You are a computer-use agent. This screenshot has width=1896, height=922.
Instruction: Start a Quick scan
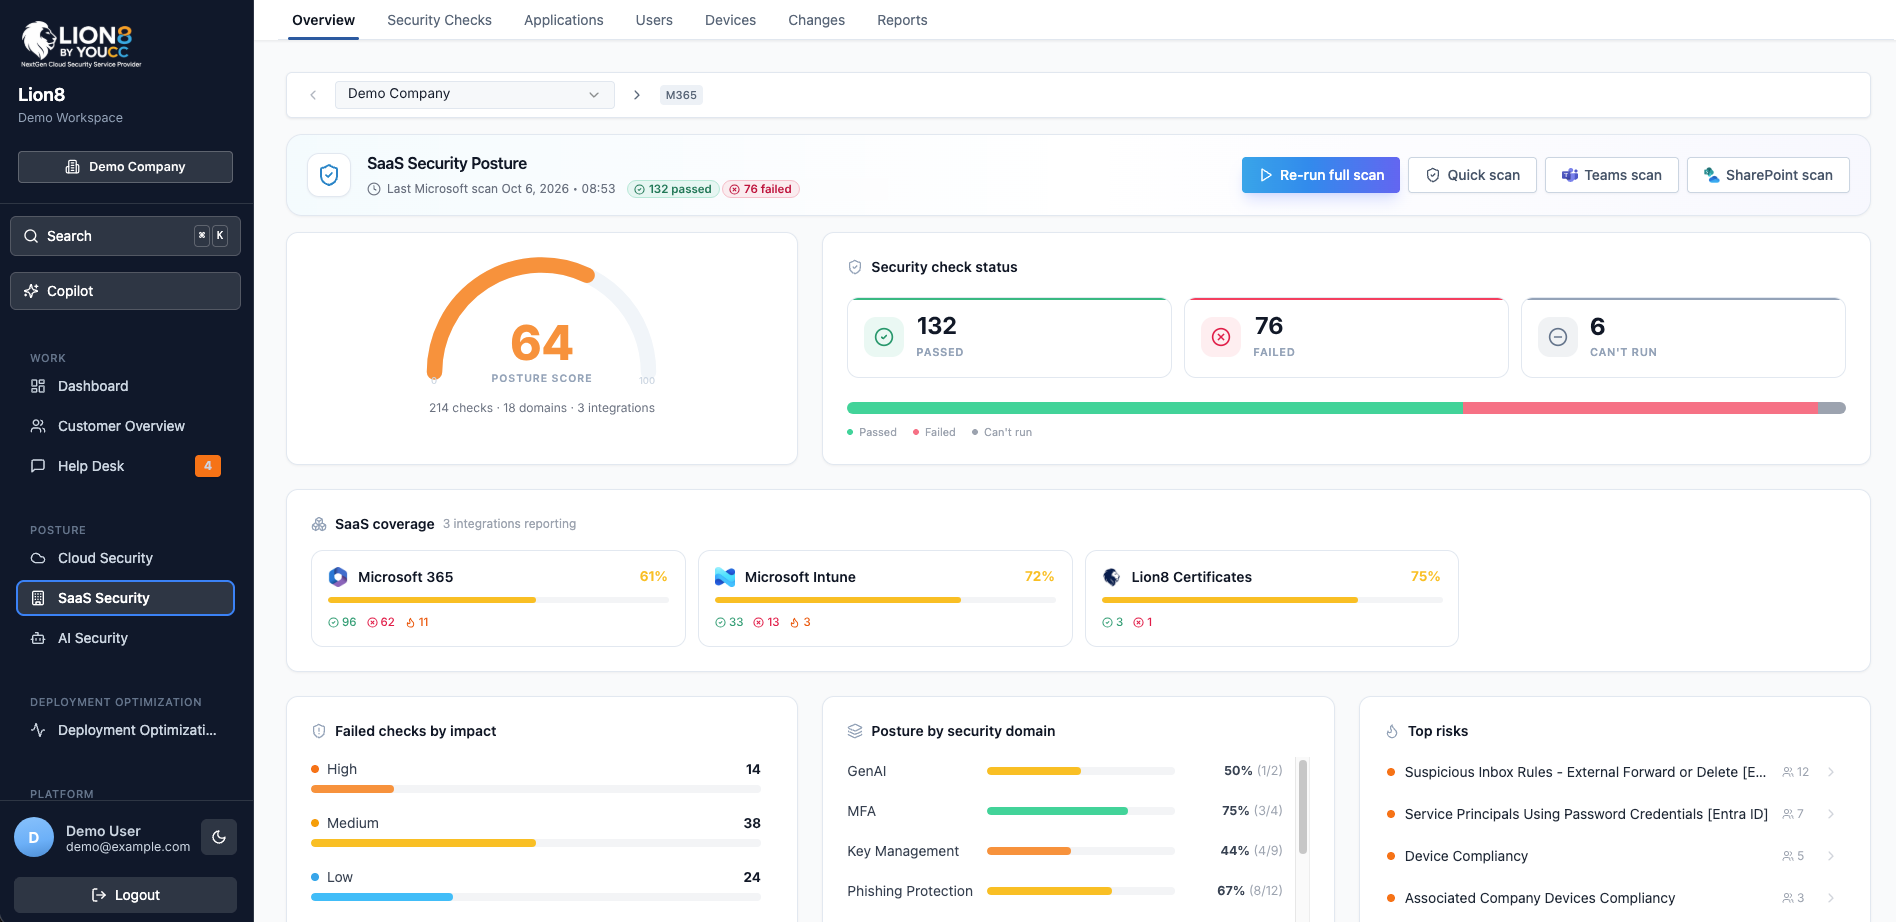click(1472, 175)
